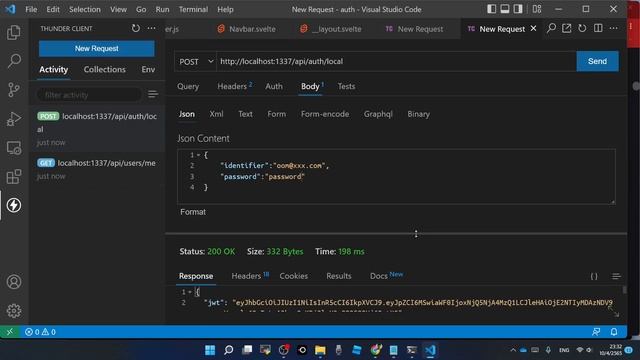Viewport: 640px width, 360px height.
Task: Open the Thunder Client lightning icon
Action: pyautogui.click(x=14, y=205)
